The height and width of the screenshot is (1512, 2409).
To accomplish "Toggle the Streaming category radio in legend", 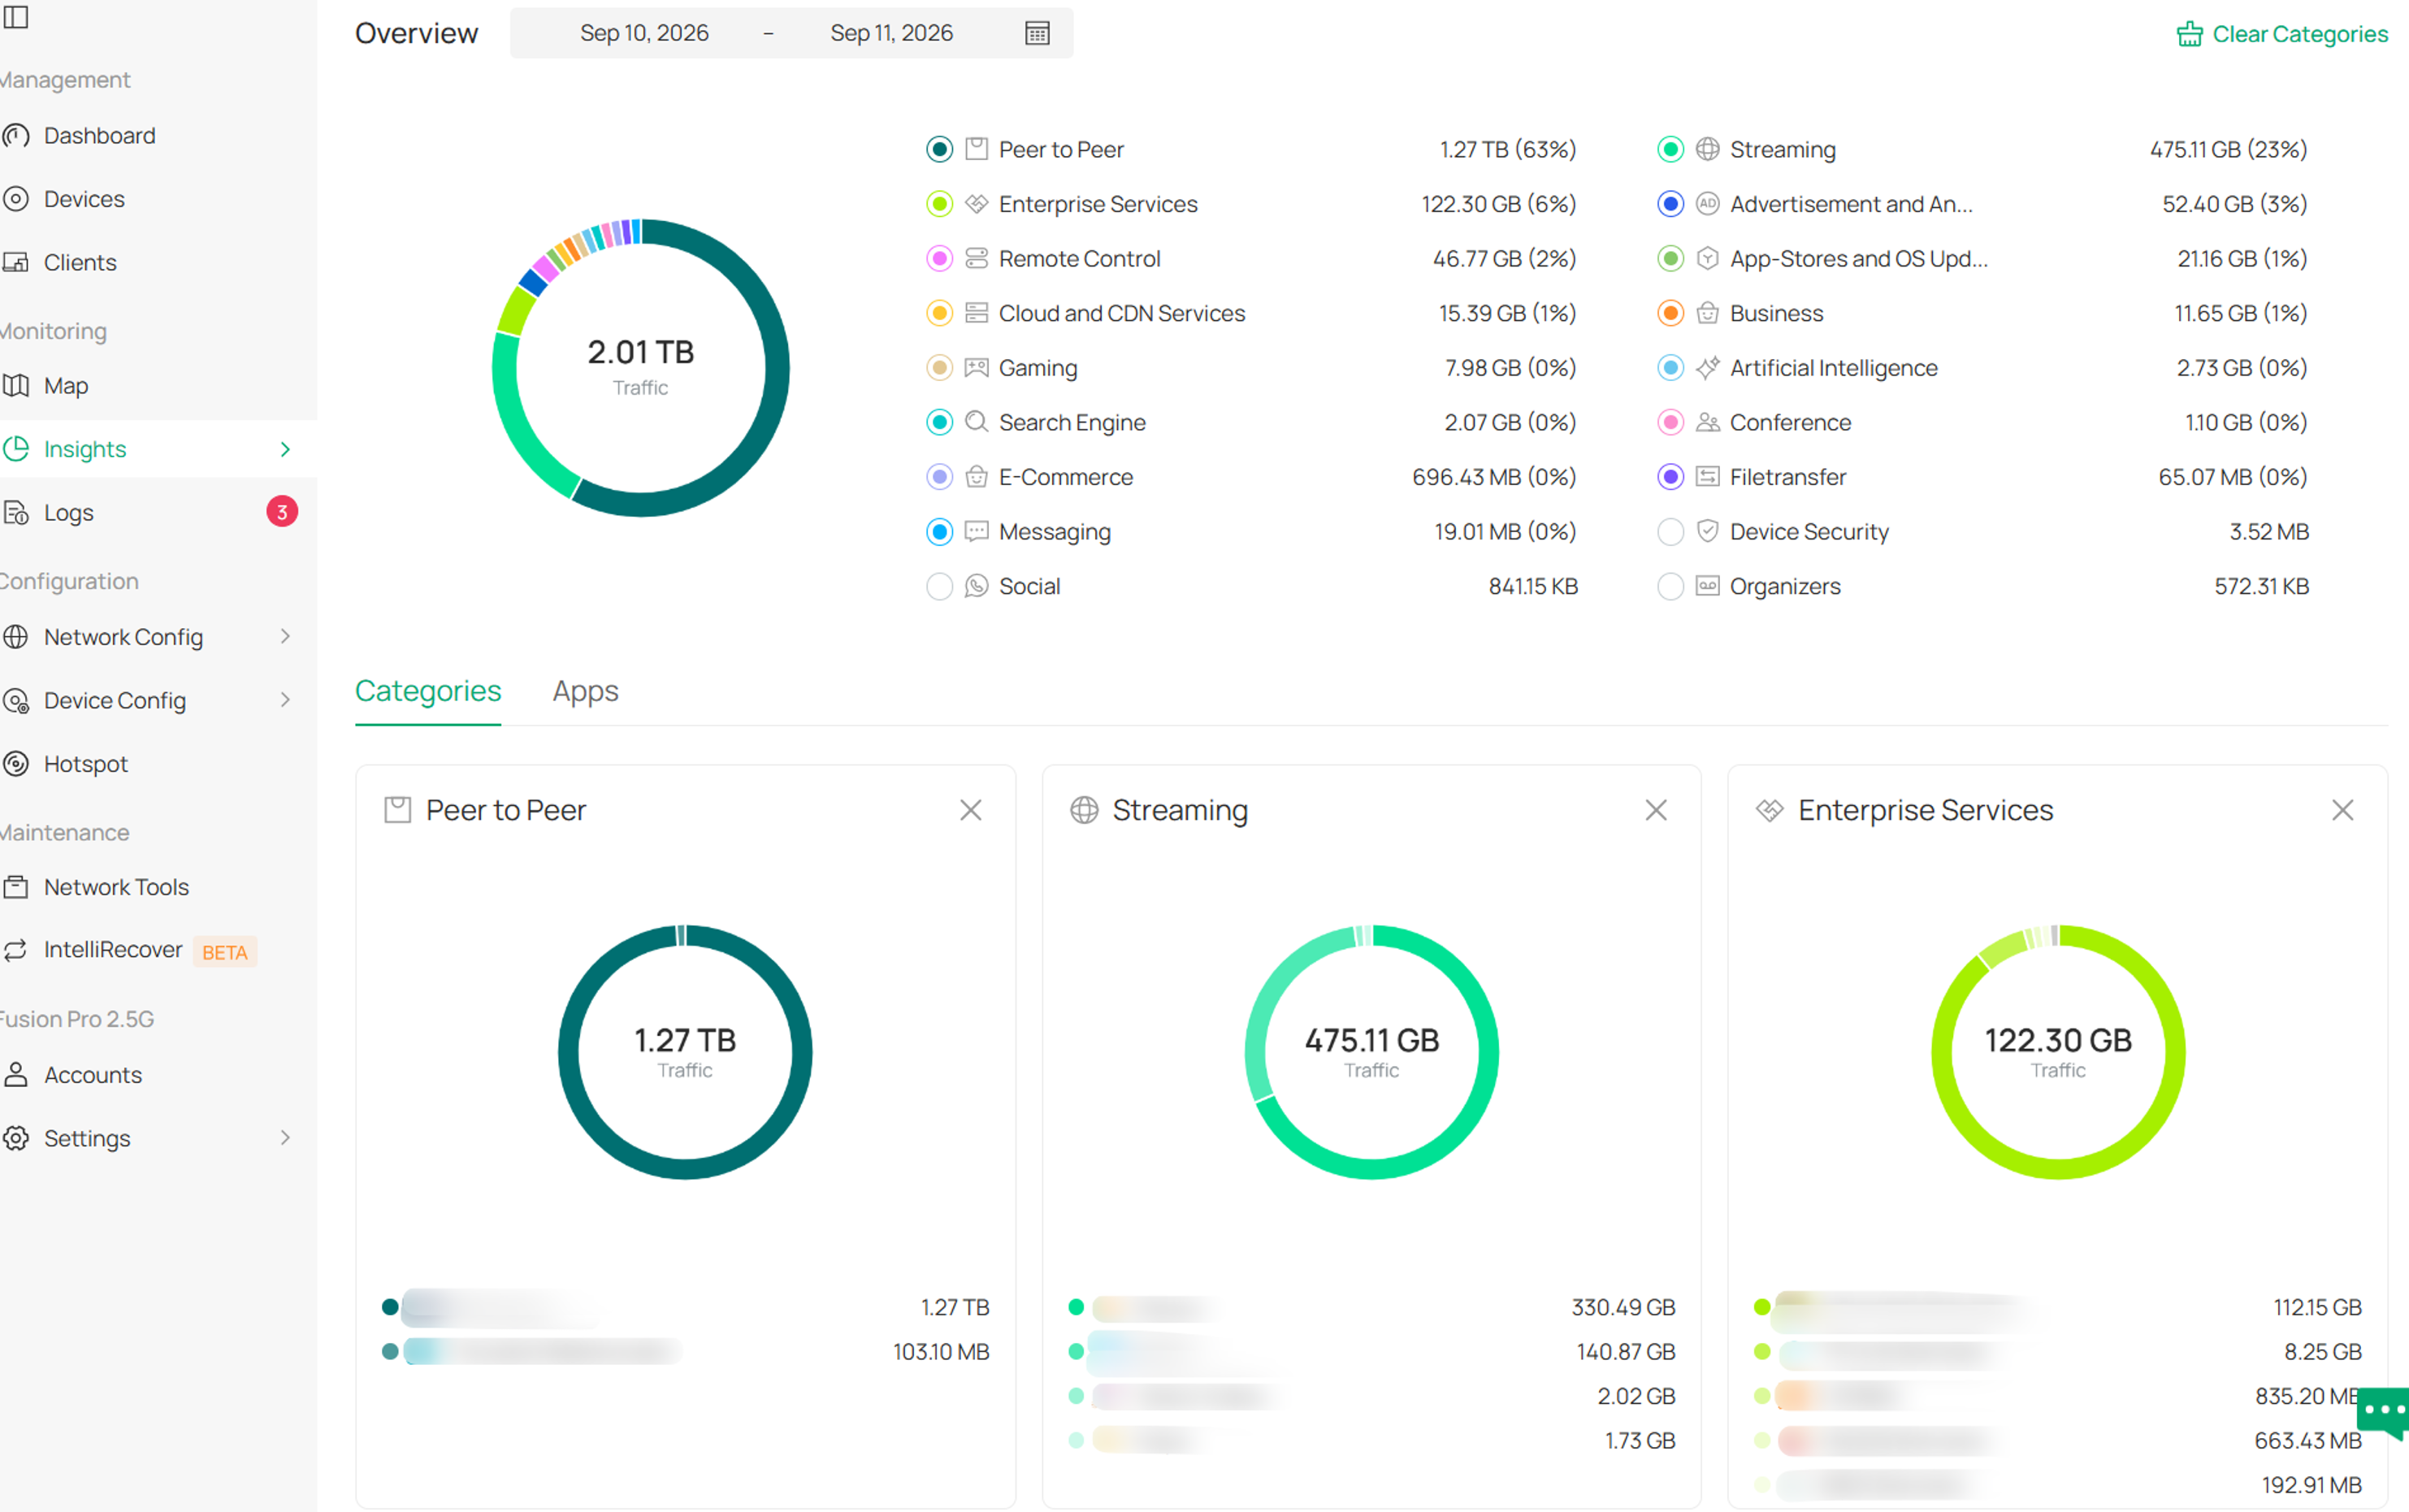I will click(1670, 149).
